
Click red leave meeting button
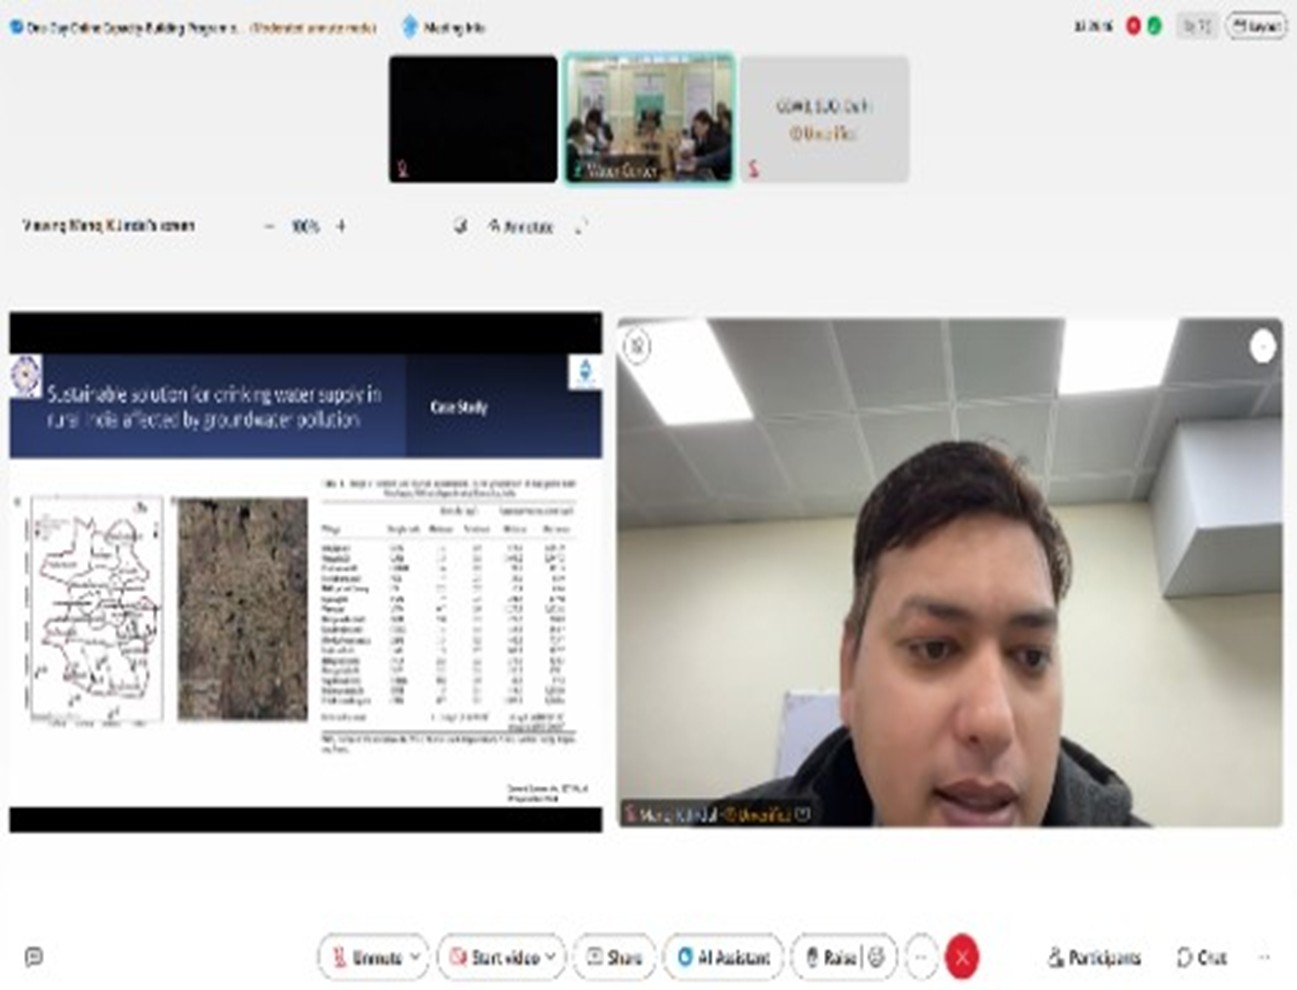962,957
